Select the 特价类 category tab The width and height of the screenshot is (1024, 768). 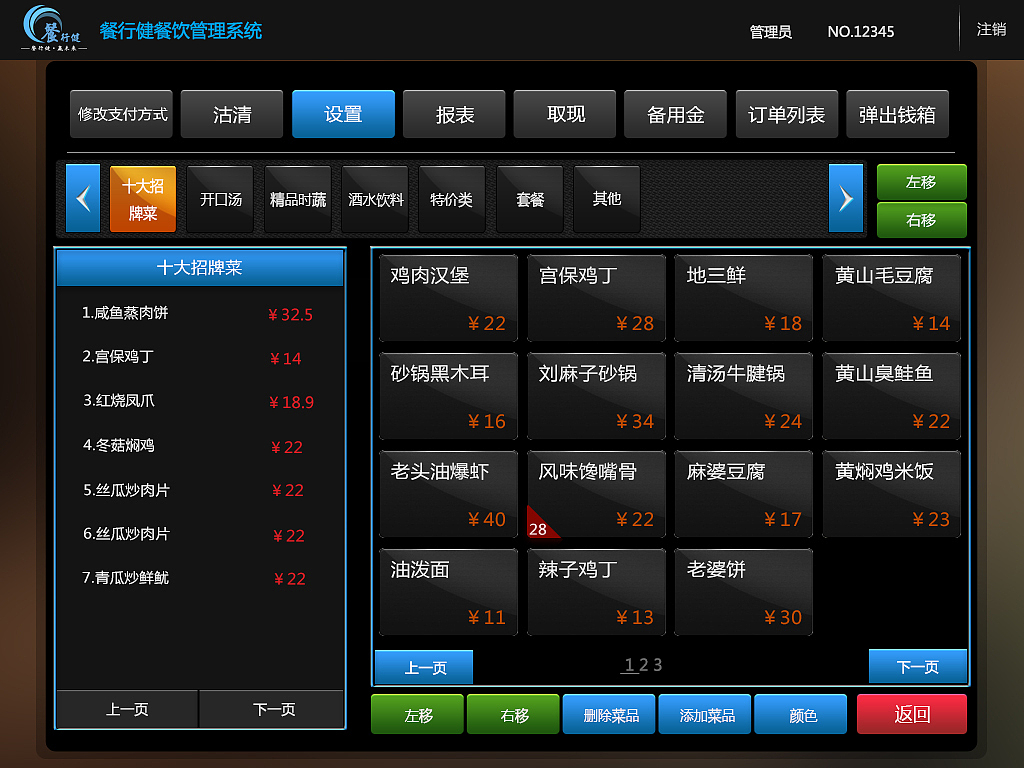click(452, 198)
